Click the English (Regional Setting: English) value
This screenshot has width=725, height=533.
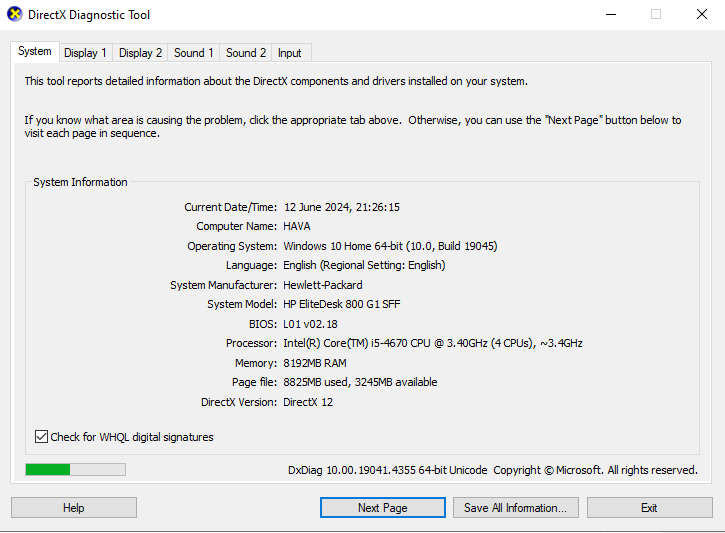[364, 265]
